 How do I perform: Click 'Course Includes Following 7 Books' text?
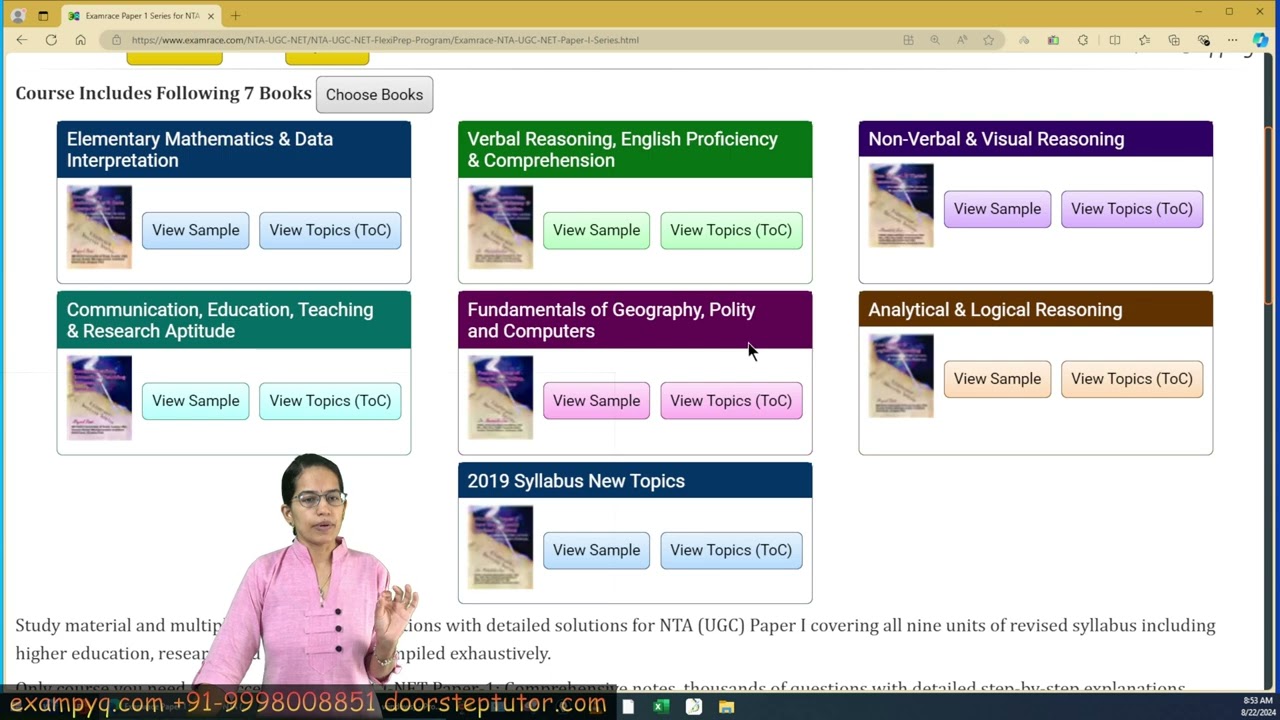point(163,93)
